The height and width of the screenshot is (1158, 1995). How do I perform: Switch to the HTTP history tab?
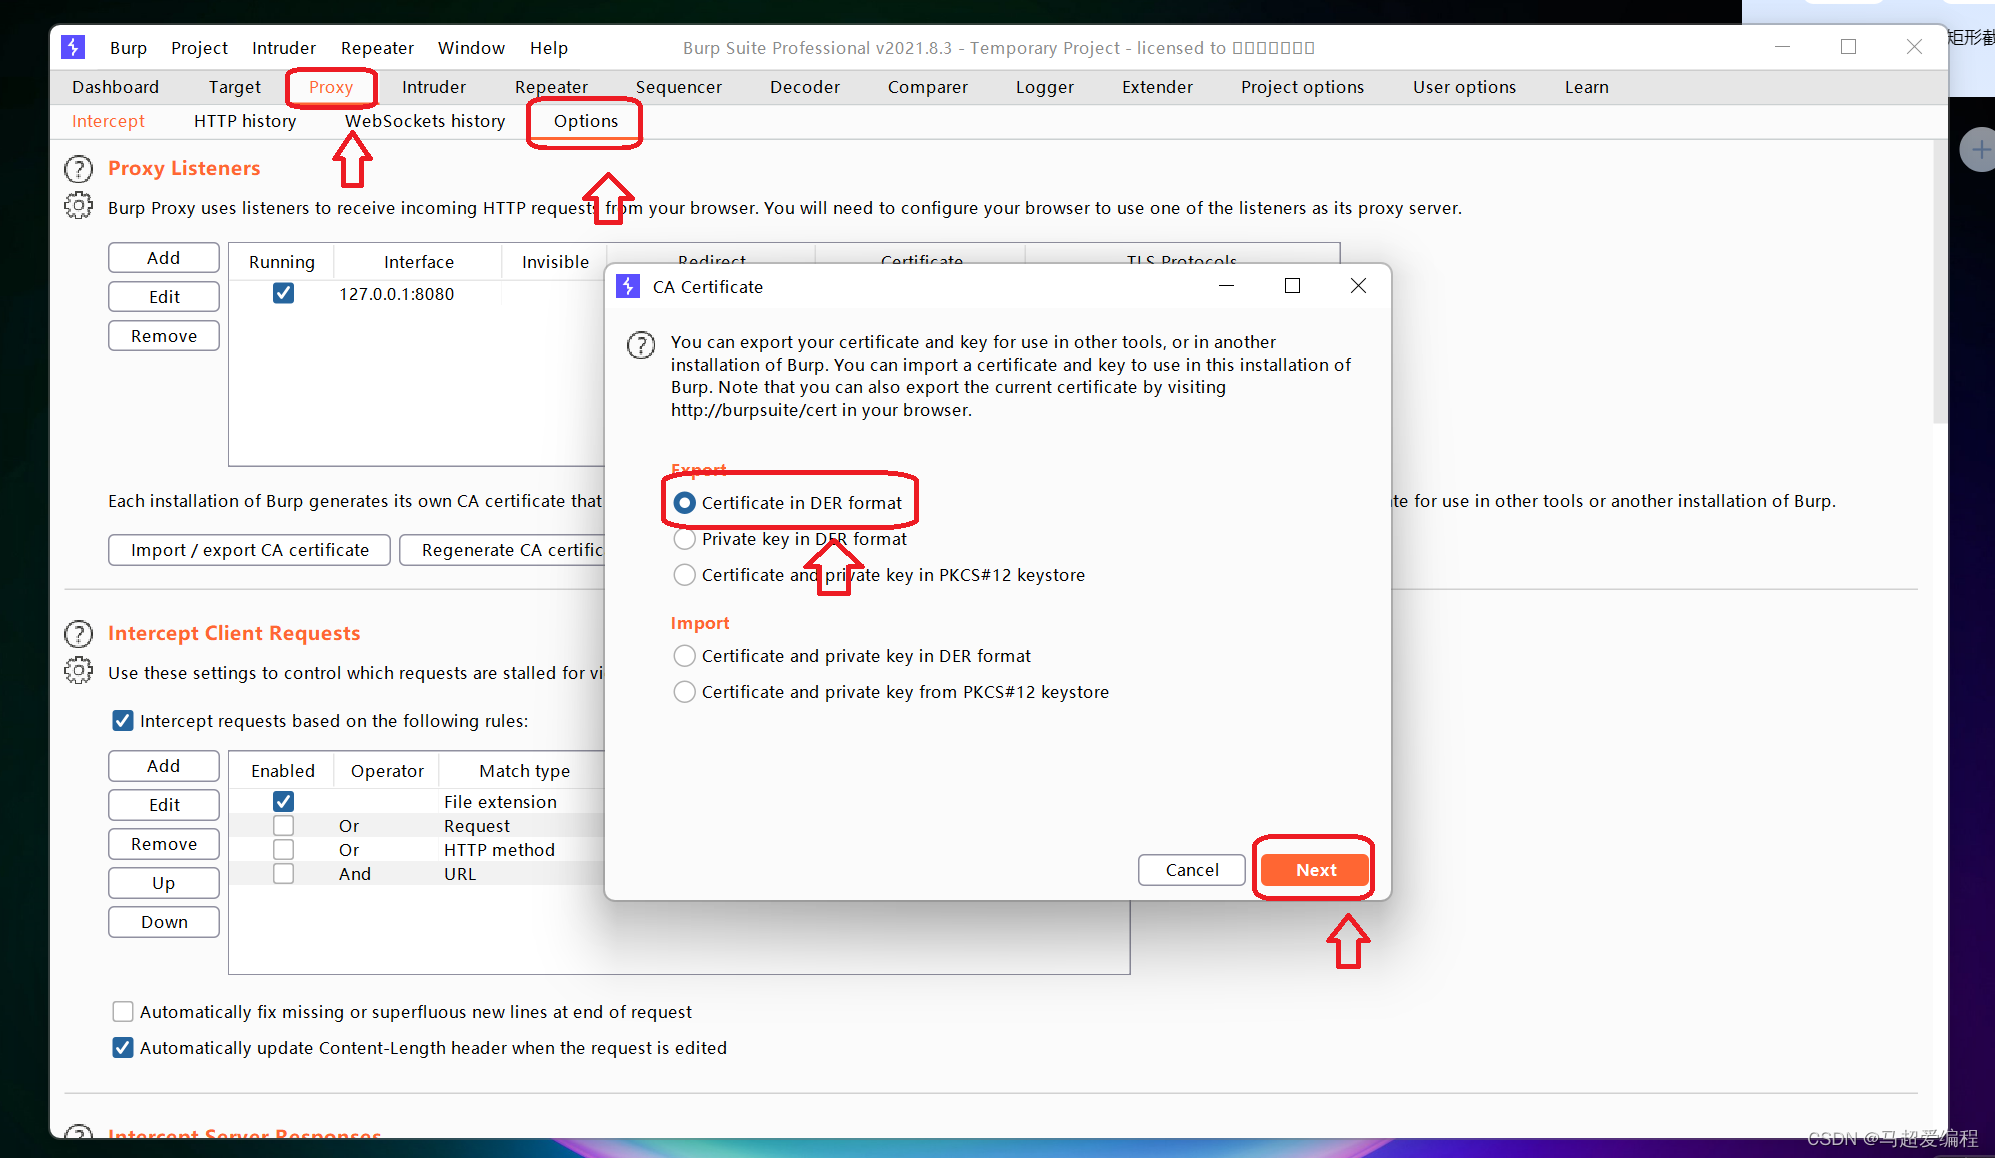click(x=245, y=121)
